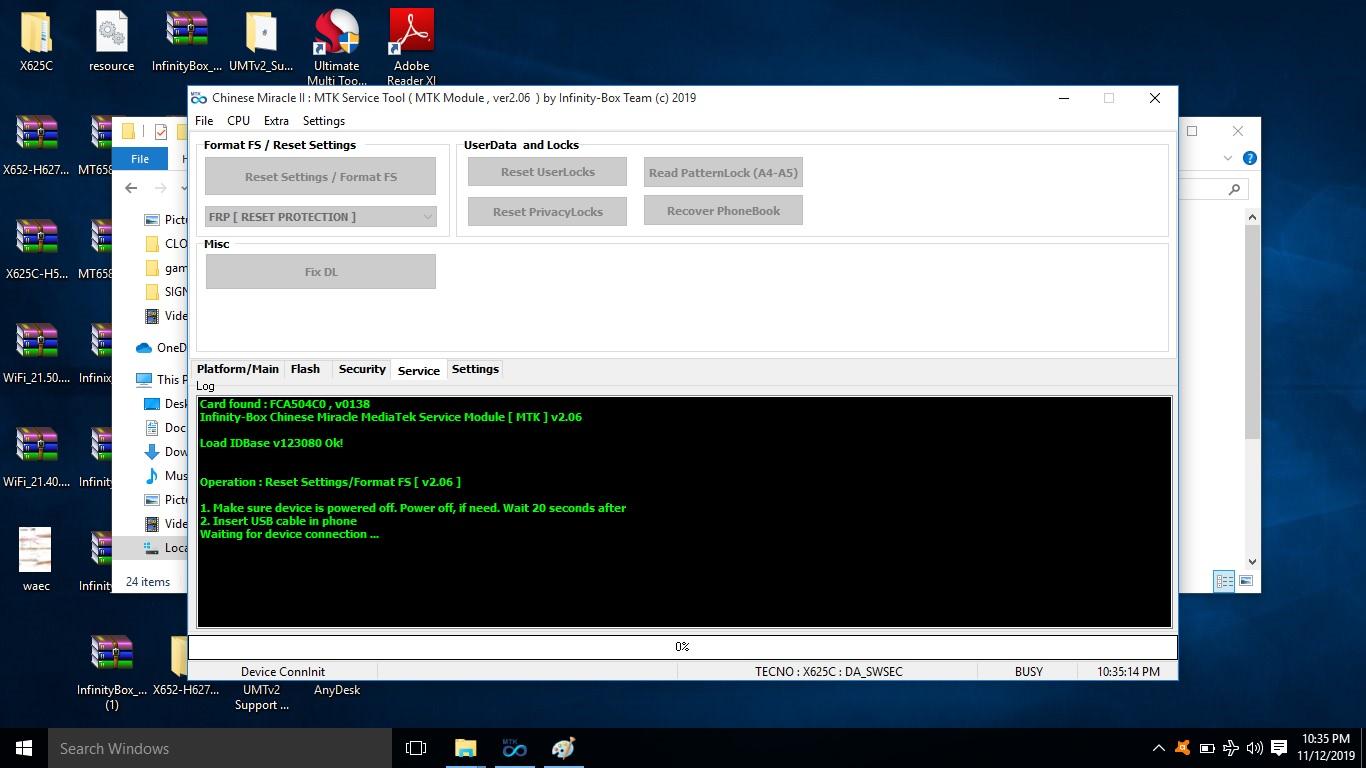1366x768 pixels.
Task: Select the waec file icon on desktop
Action: click(36, 560)
